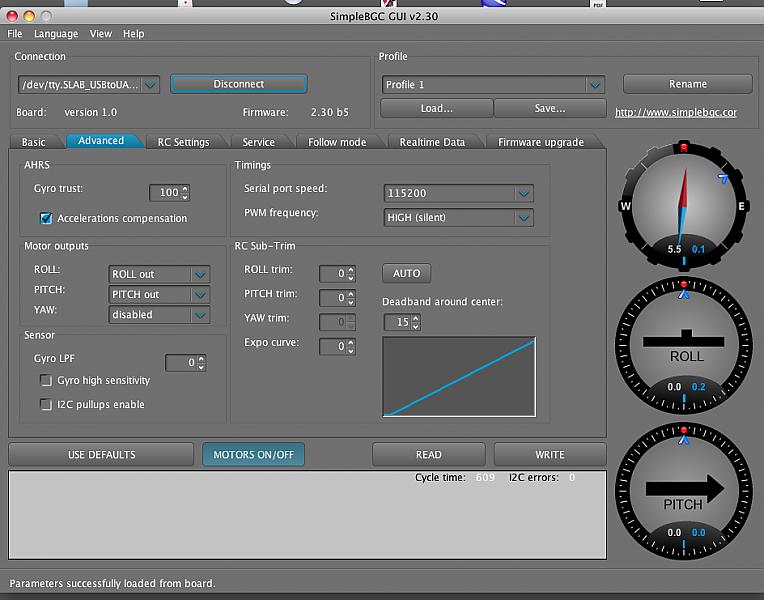The image size is (764, 600).
Task: Open PITCH motor output dropdown
Action: tap(159, 294)
